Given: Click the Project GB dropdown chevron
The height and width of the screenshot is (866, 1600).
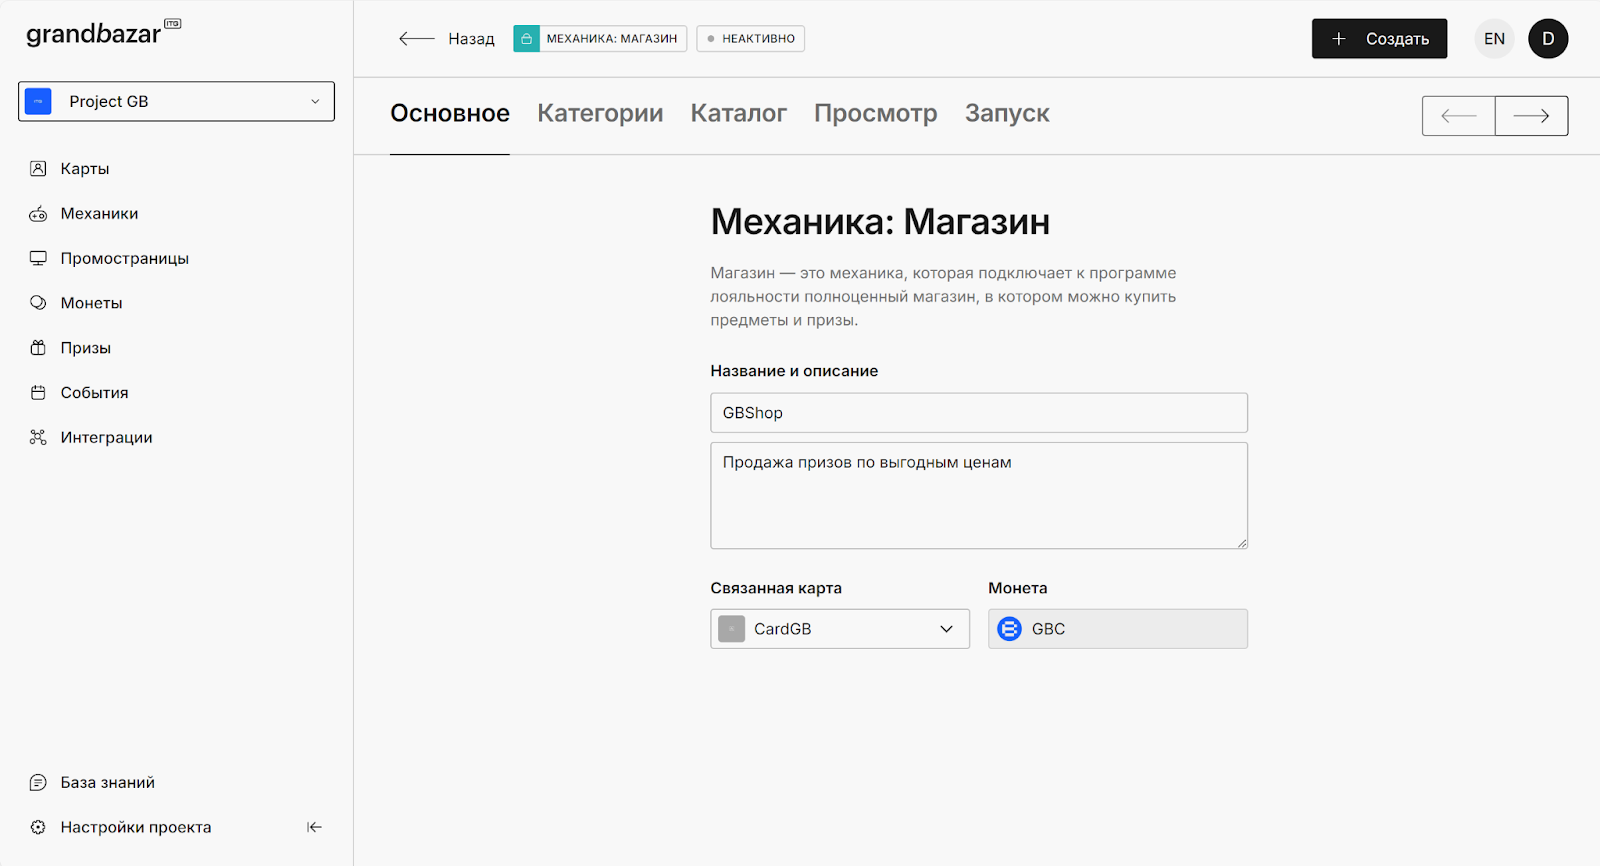Looking at the screenshot, I should (x=315, y=101).
